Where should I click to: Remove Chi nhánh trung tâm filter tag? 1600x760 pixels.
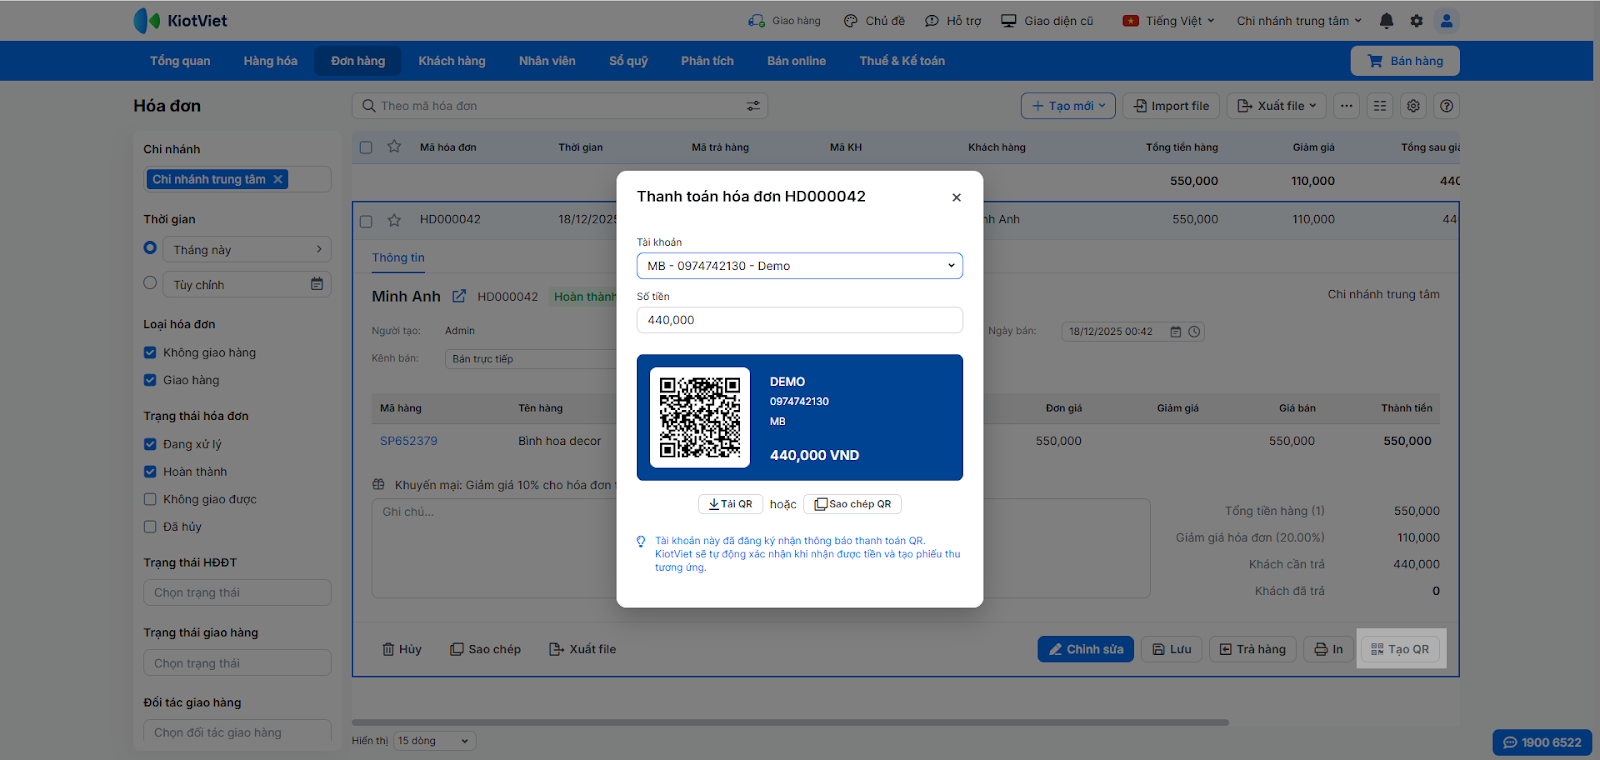pos(278,179)
